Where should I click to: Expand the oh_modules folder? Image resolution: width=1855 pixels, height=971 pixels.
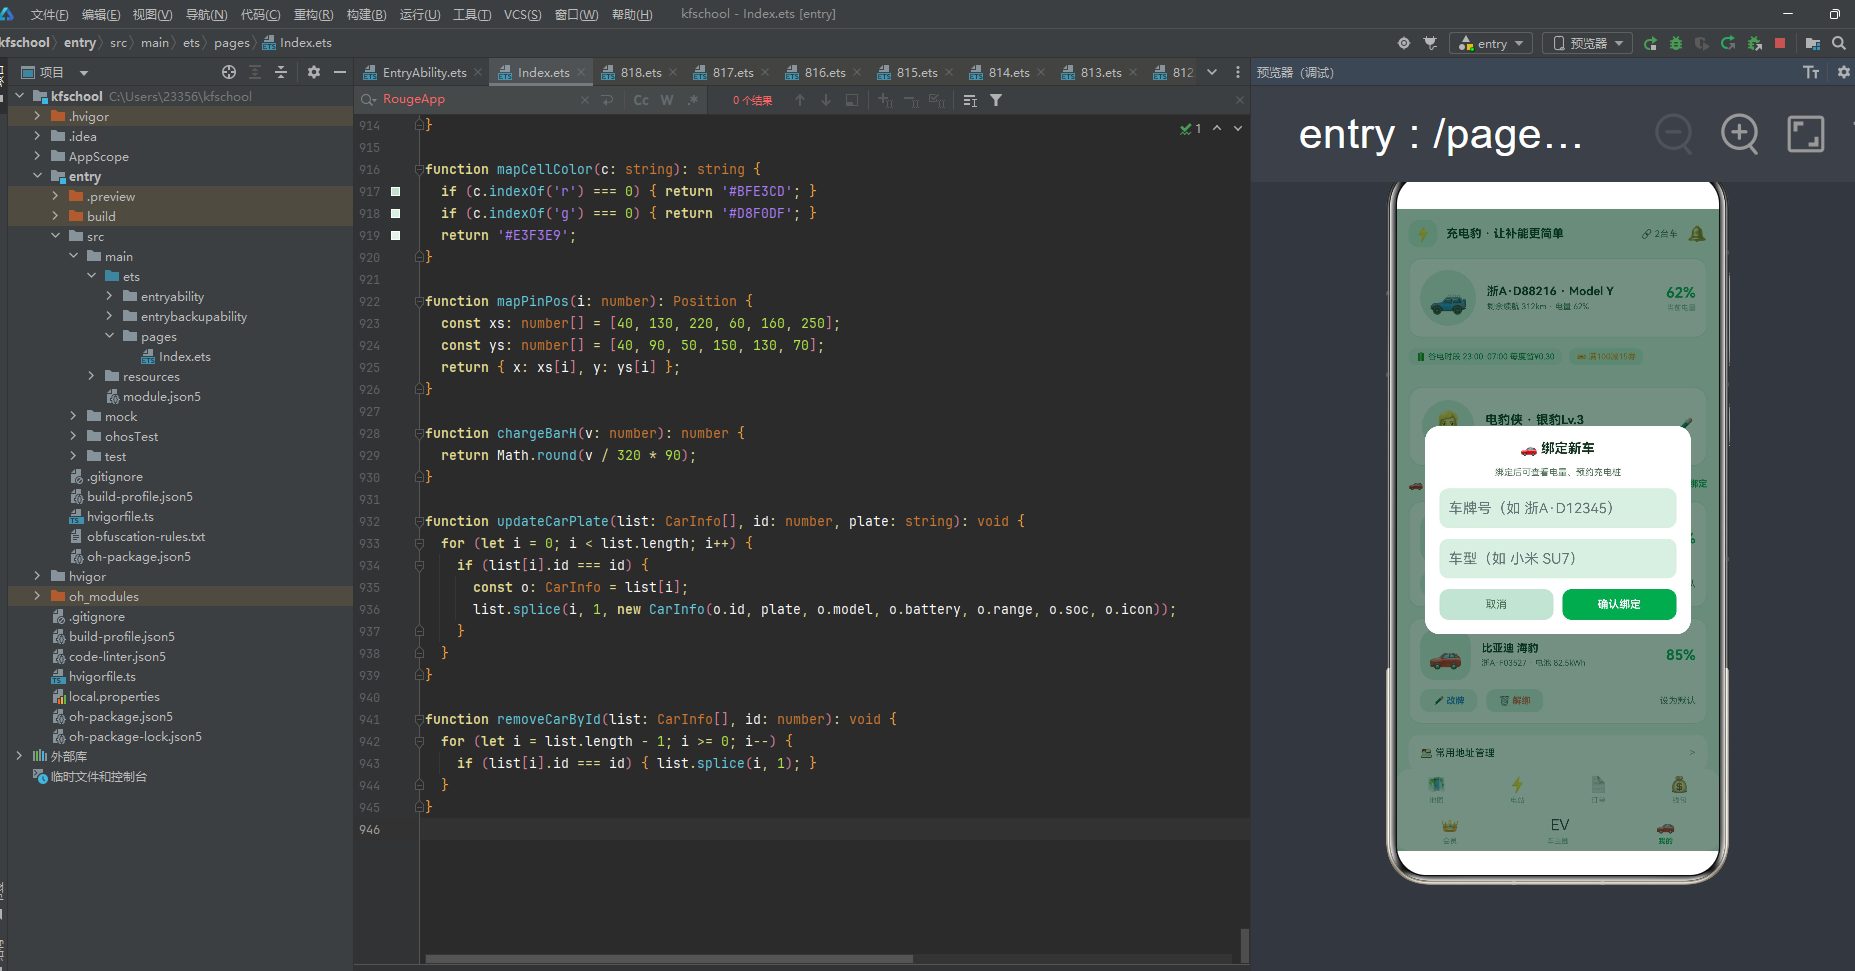37,596
